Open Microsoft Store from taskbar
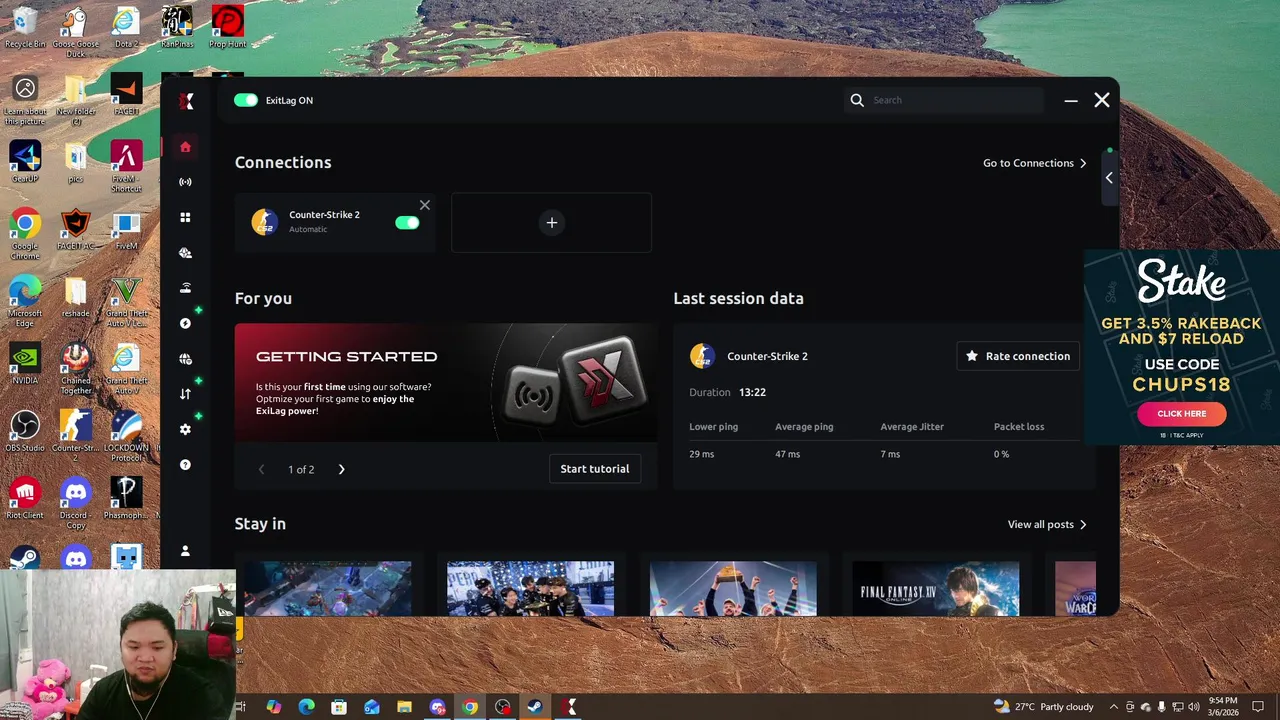1280x720 pixels. pyautogui.click(x=339, y=707)
